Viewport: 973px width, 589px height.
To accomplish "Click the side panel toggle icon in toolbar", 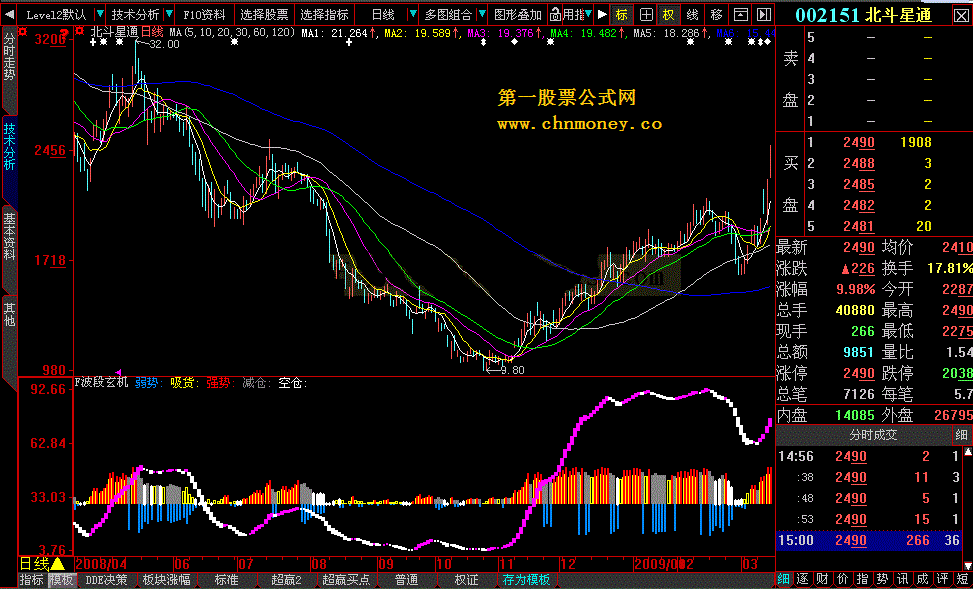I will coord(763,14).
